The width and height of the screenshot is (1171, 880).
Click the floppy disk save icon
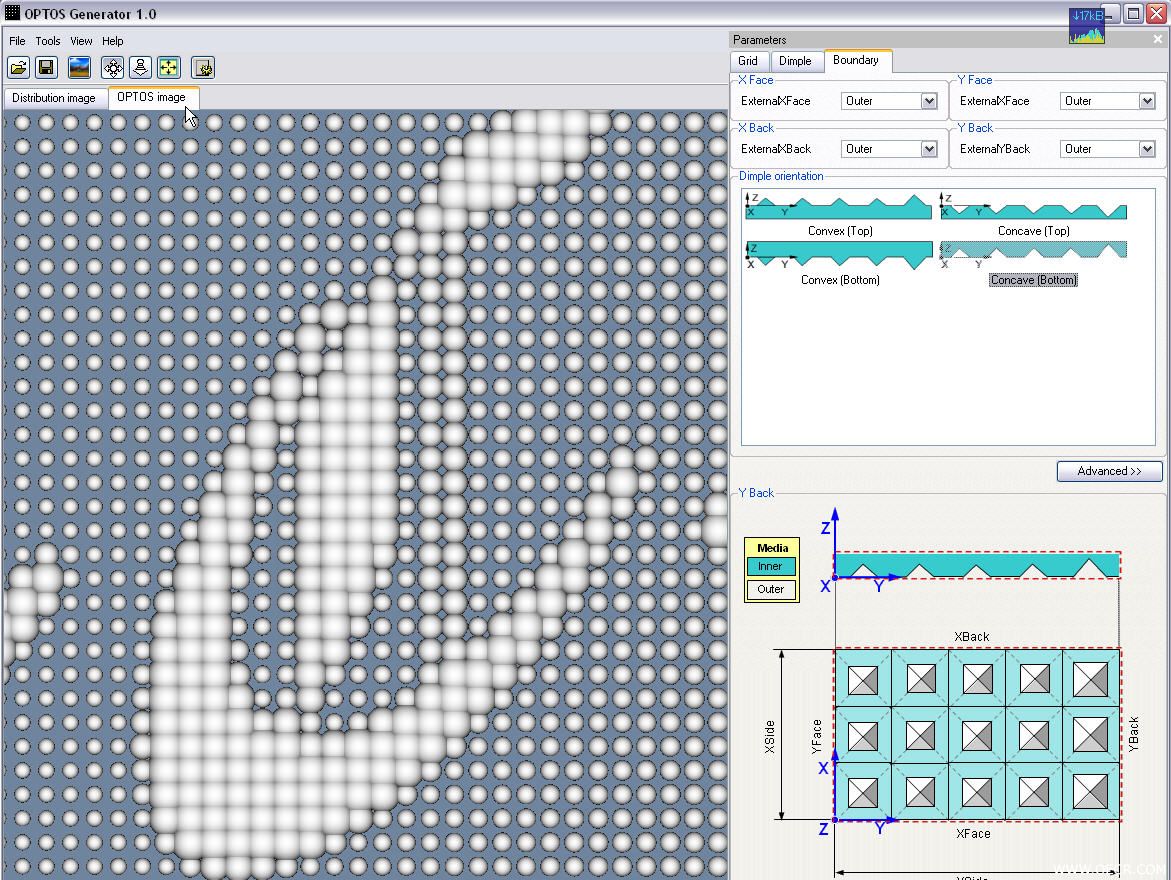[x=46, y=68]
